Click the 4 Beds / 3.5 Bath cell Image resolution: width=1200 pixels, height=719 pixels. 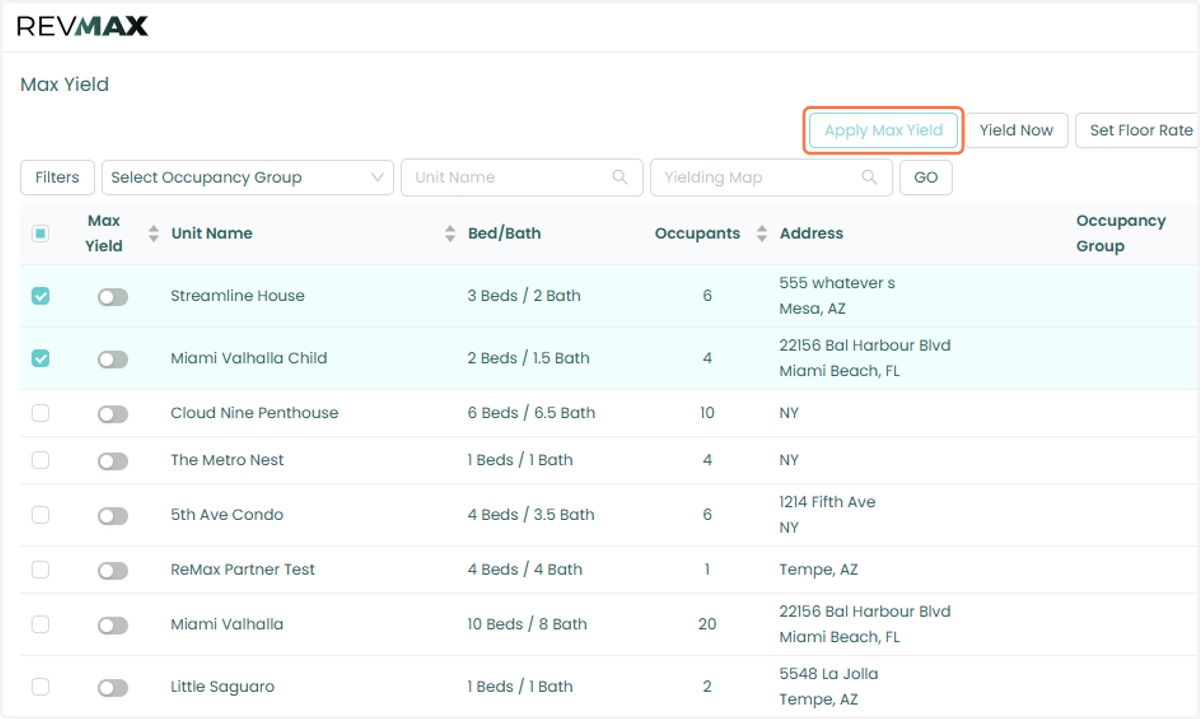(x=531, y=515)
